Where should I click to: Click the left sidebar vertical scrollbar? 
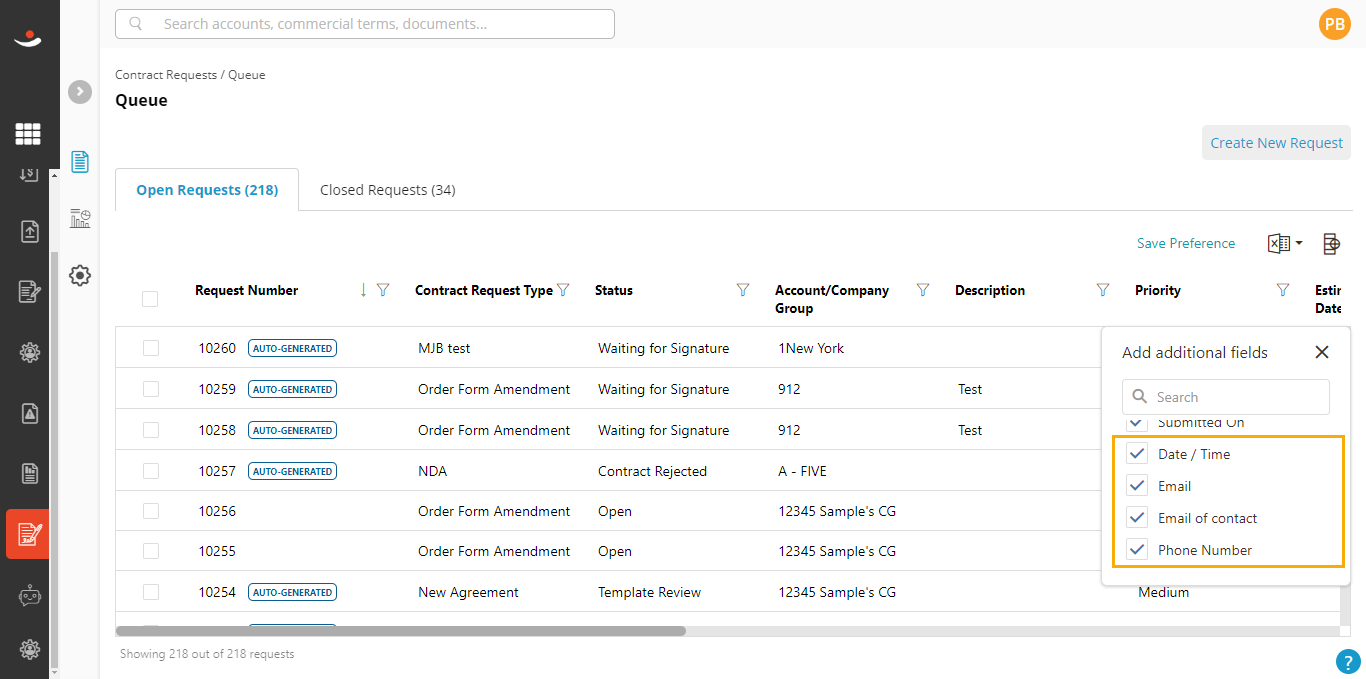tap(54, 460)
